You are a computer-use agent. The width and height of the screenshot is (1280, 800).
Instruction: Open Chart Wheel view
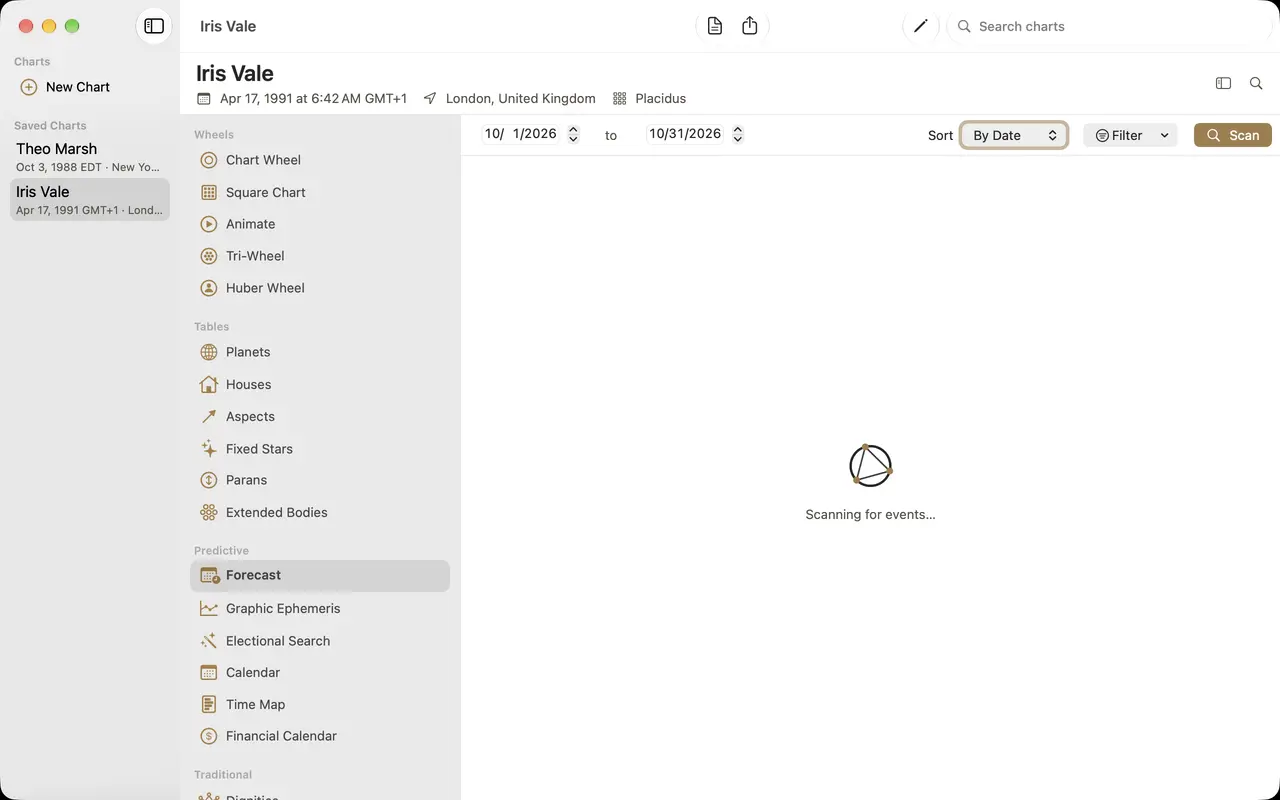(320, 160)
